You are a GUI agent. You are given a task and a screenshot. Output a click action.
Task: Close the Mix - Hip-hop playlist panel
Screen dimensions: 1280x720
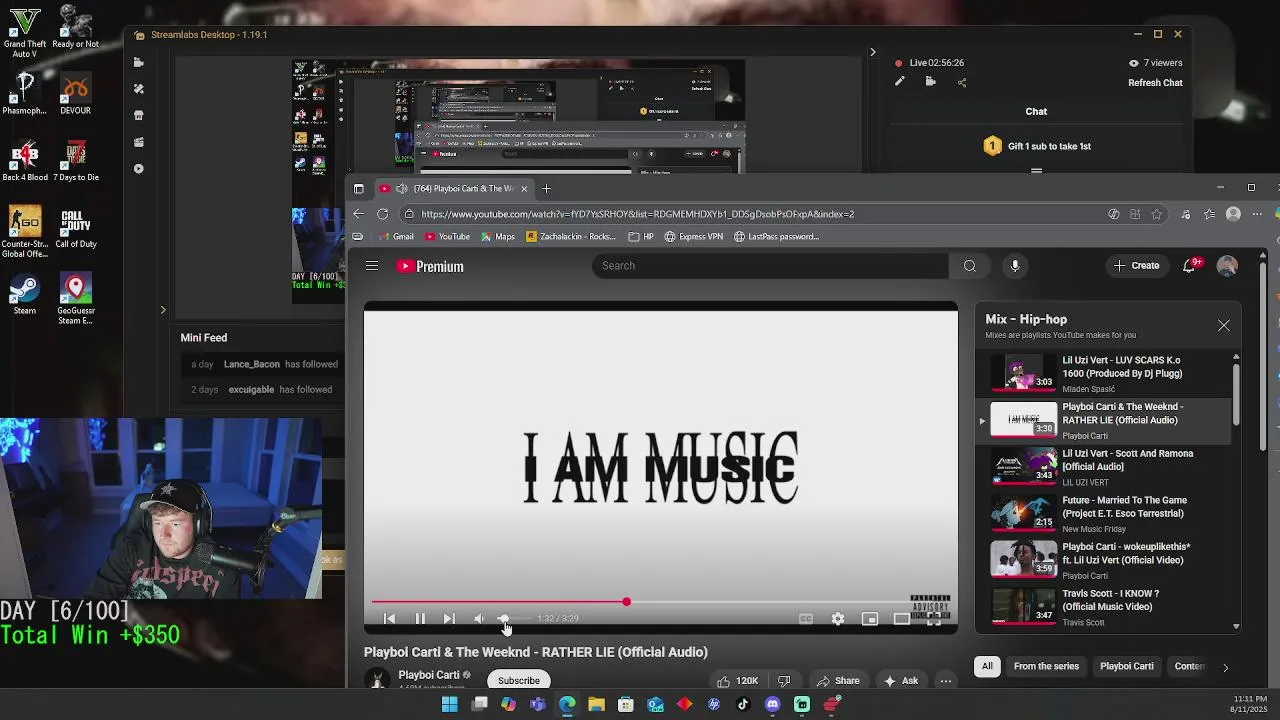coord(1224,326)
